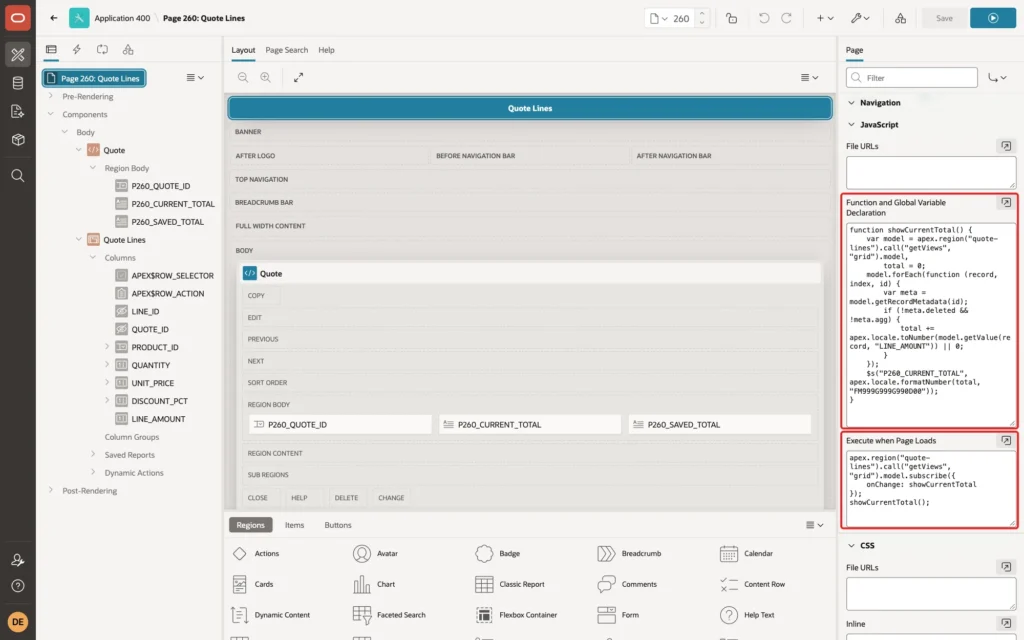Collapse the JavaScript property group
This screenshot has height=640, width=1024.
click(851, 124)
